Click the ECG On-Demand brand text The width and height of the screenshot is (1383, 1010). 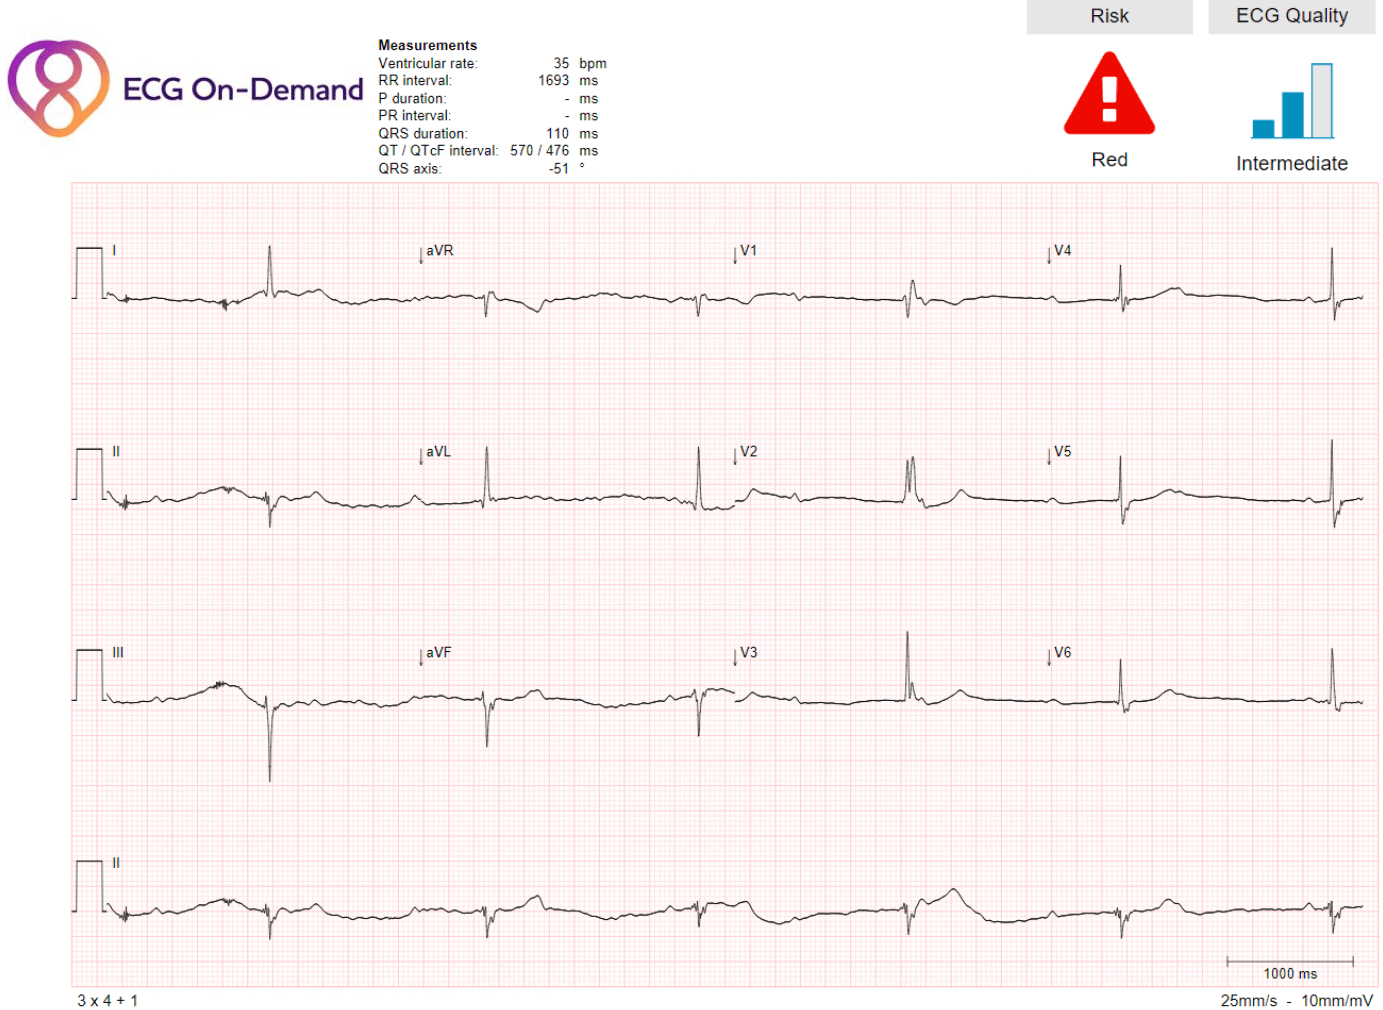point(243,90)
